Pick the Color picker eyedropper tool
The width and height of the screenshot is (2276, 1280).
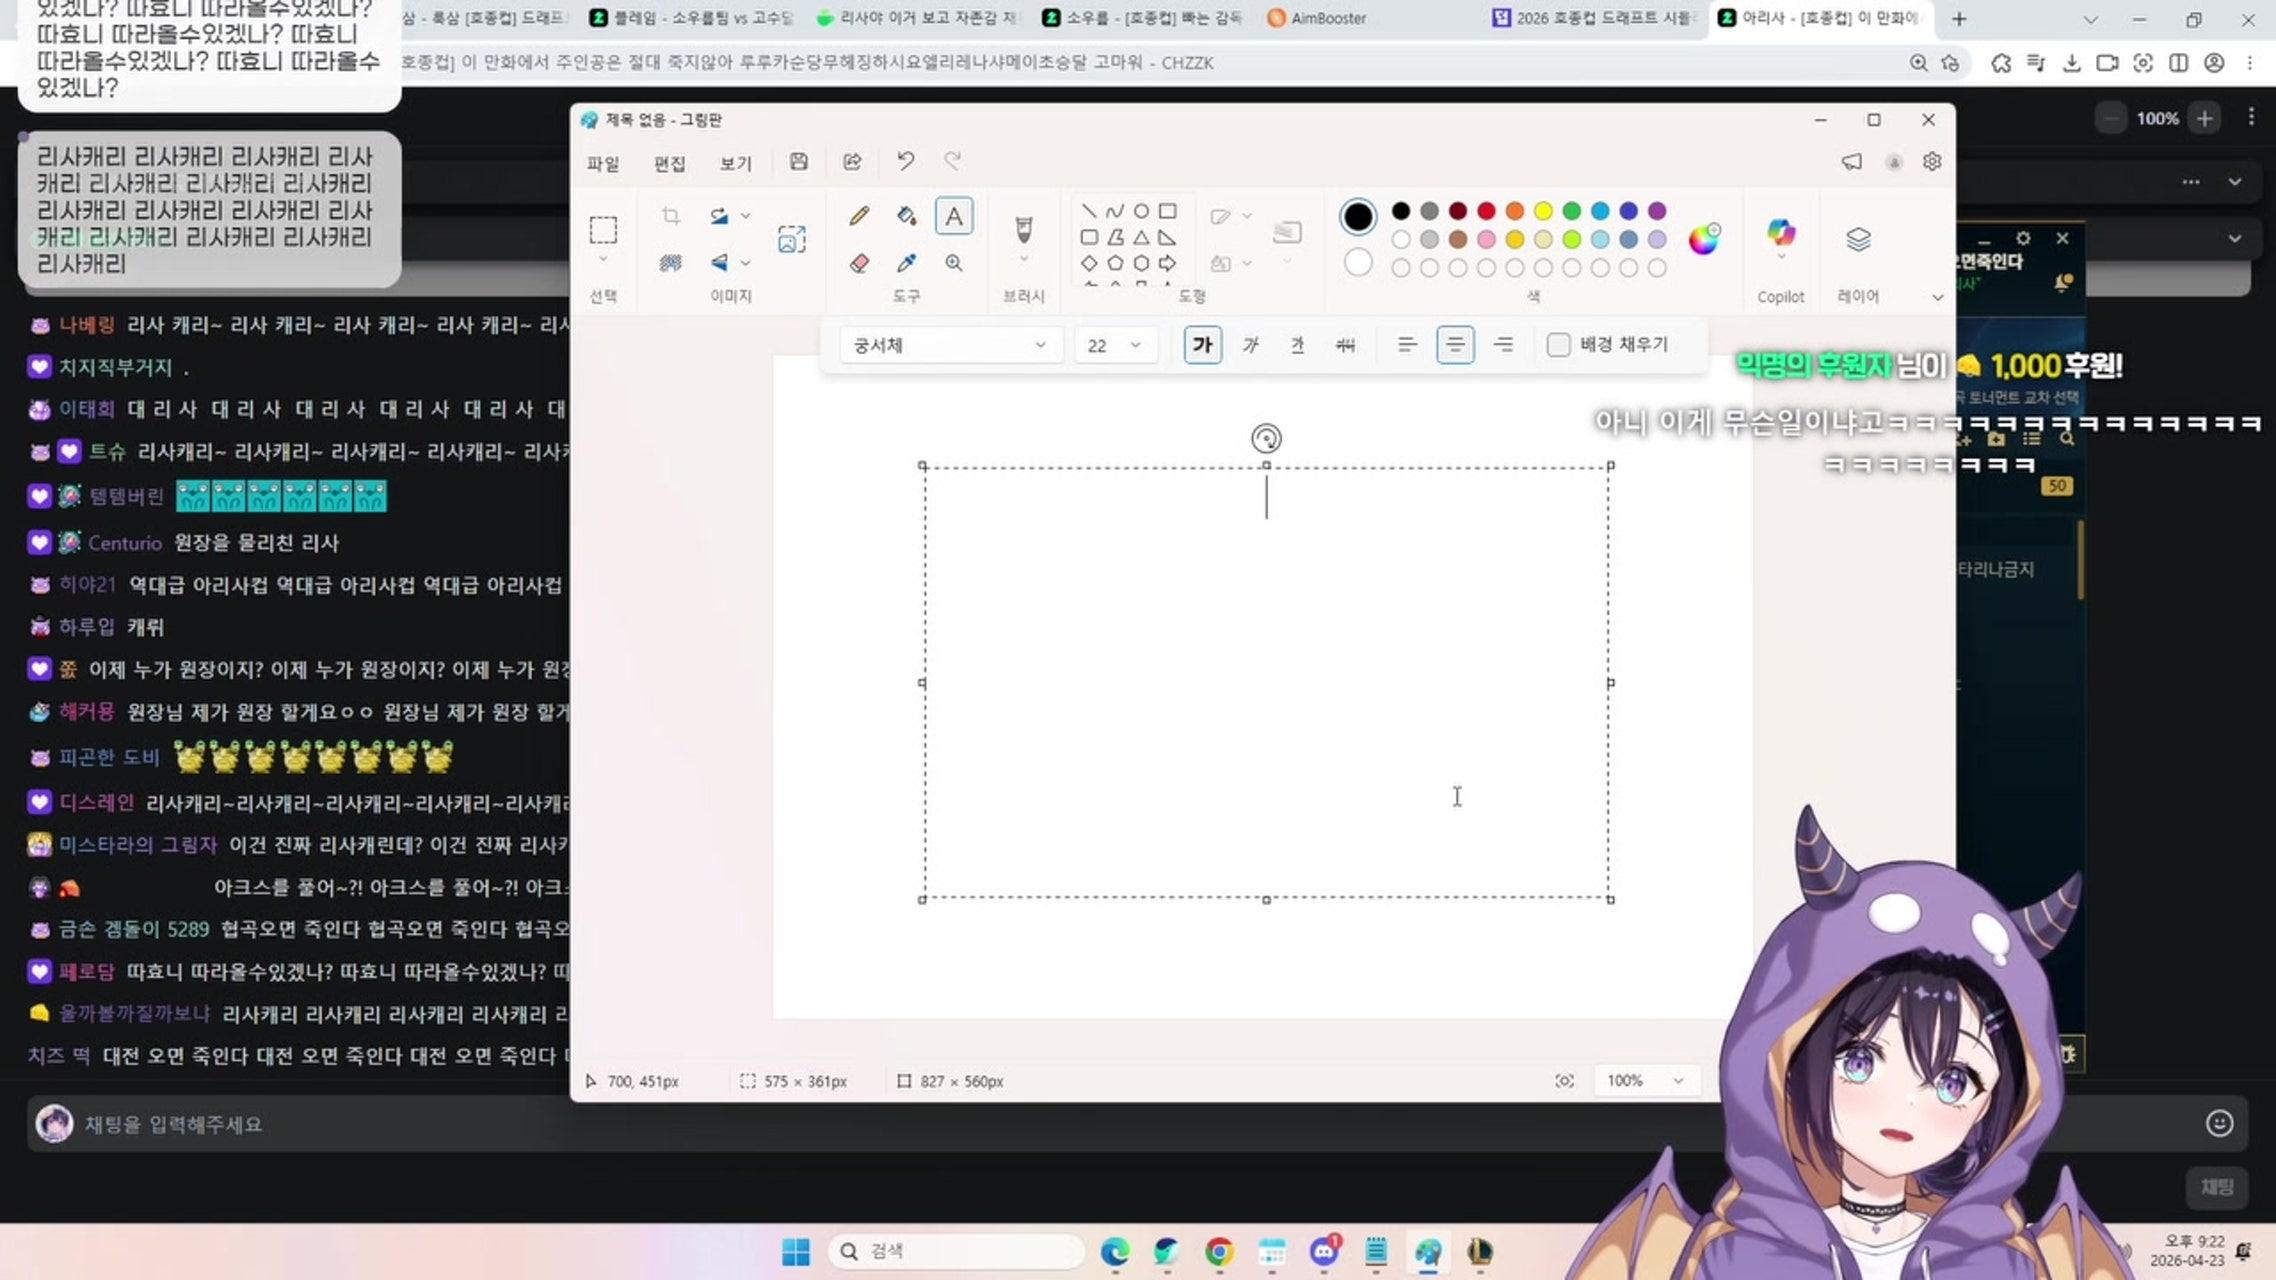[x=906, y=263]
